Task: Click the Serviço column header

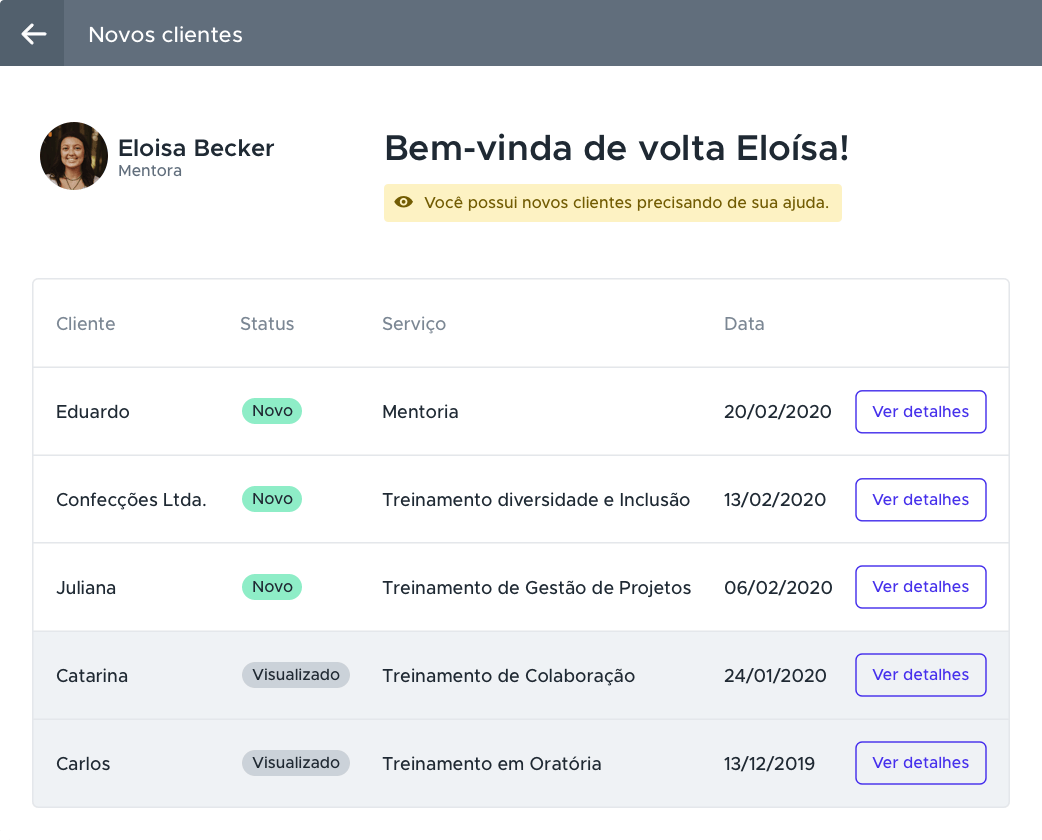Action: pos(413,323)
